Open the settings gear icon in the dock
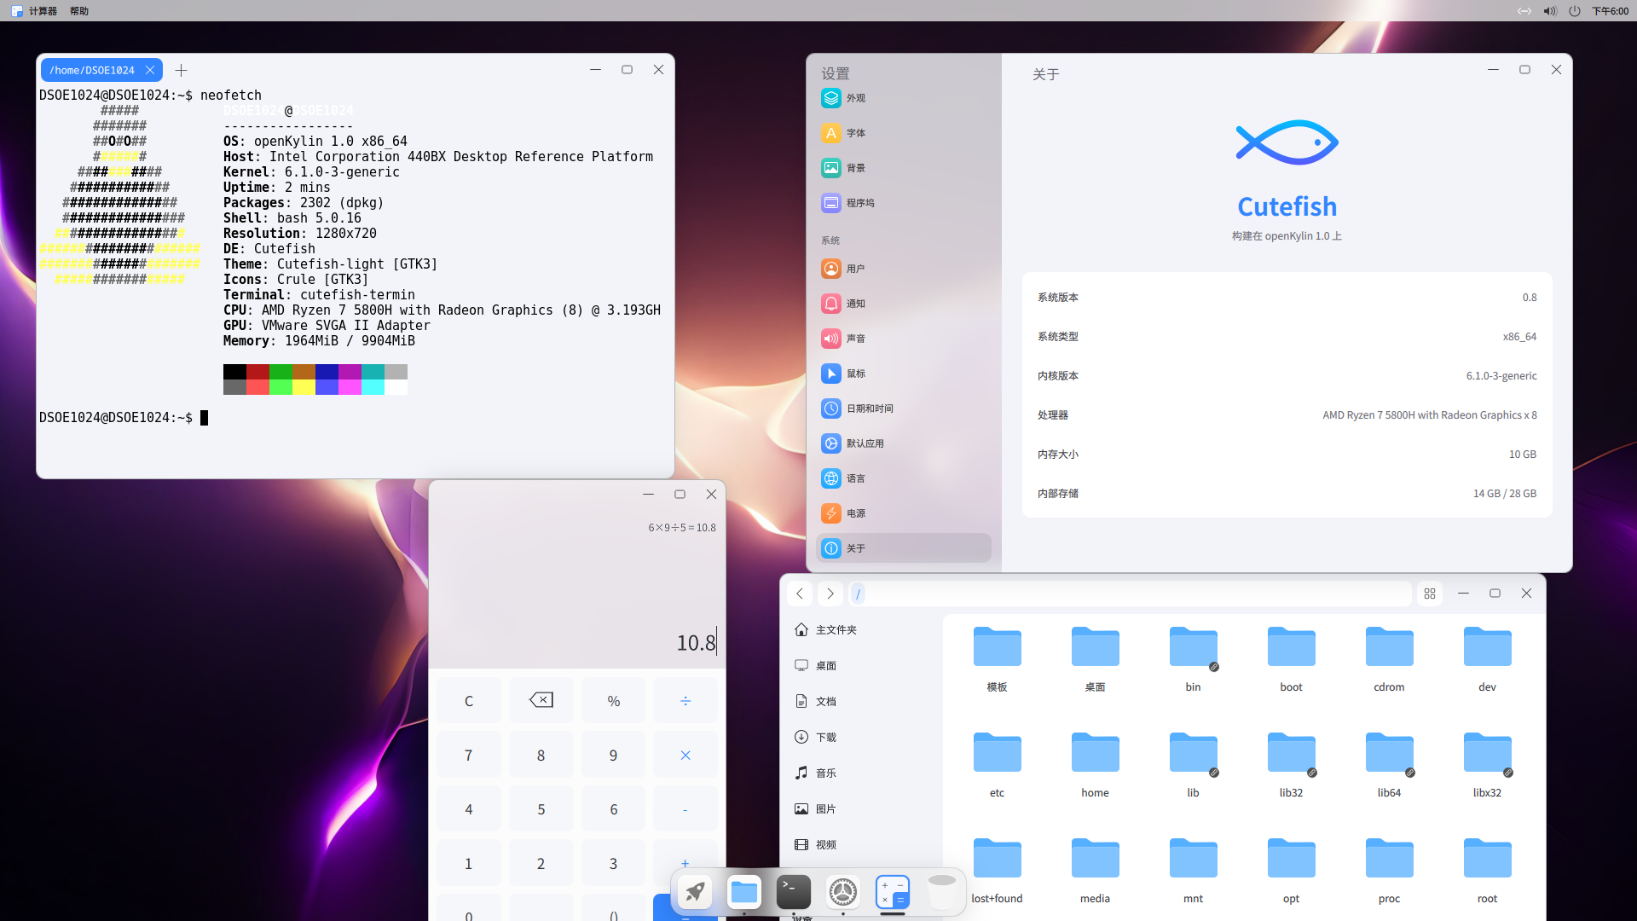1637x921 pixels. tap(843, 891)
